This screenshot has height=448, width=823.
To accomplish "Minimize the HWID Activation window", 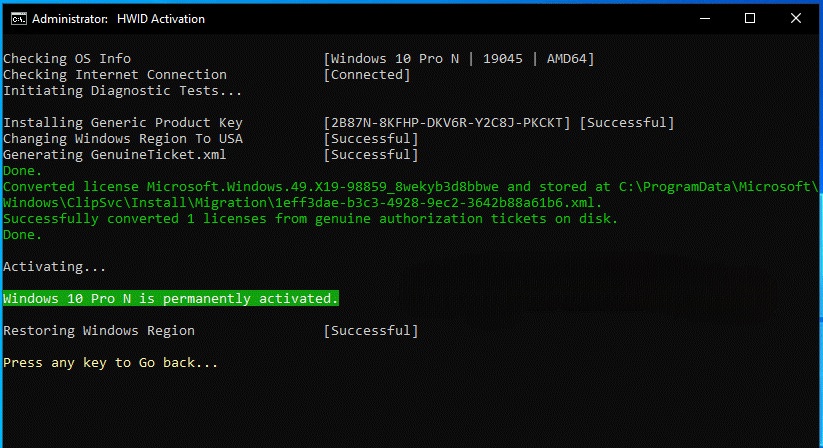I will pos(705,18).
